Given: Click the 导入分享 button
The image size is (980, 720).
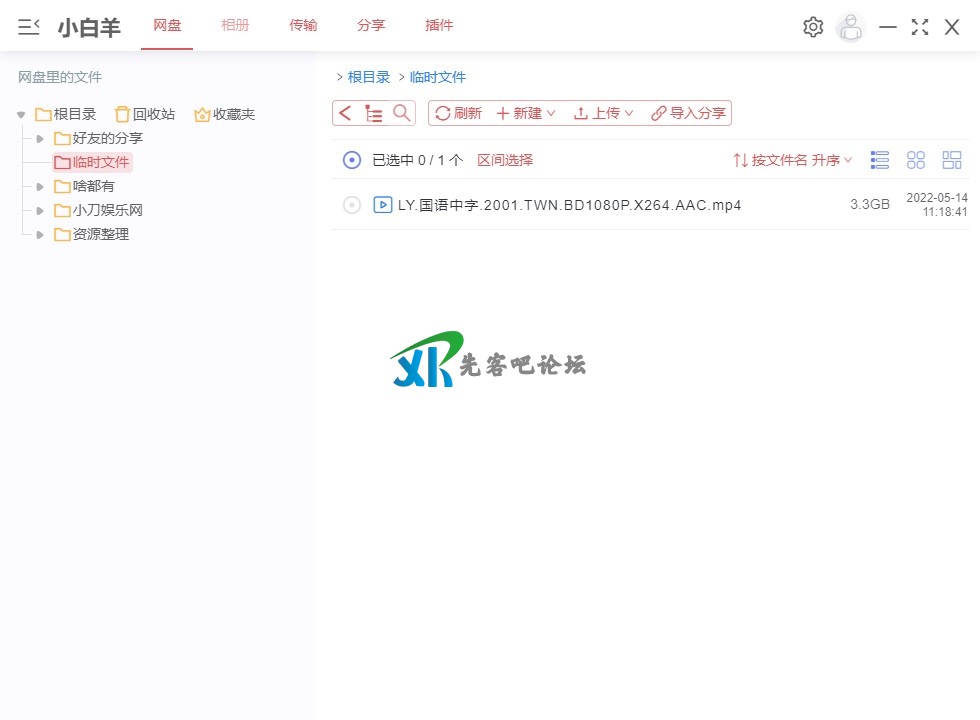Looking at the screenshot, I should (x=689, y=113).
